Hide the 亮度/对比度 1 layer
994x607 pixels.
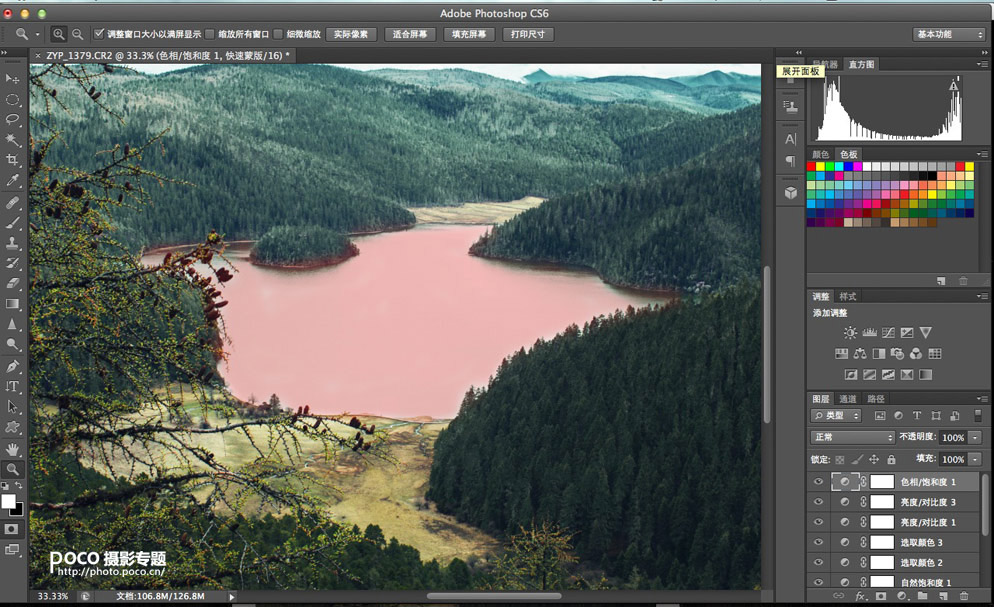(818, 522)
